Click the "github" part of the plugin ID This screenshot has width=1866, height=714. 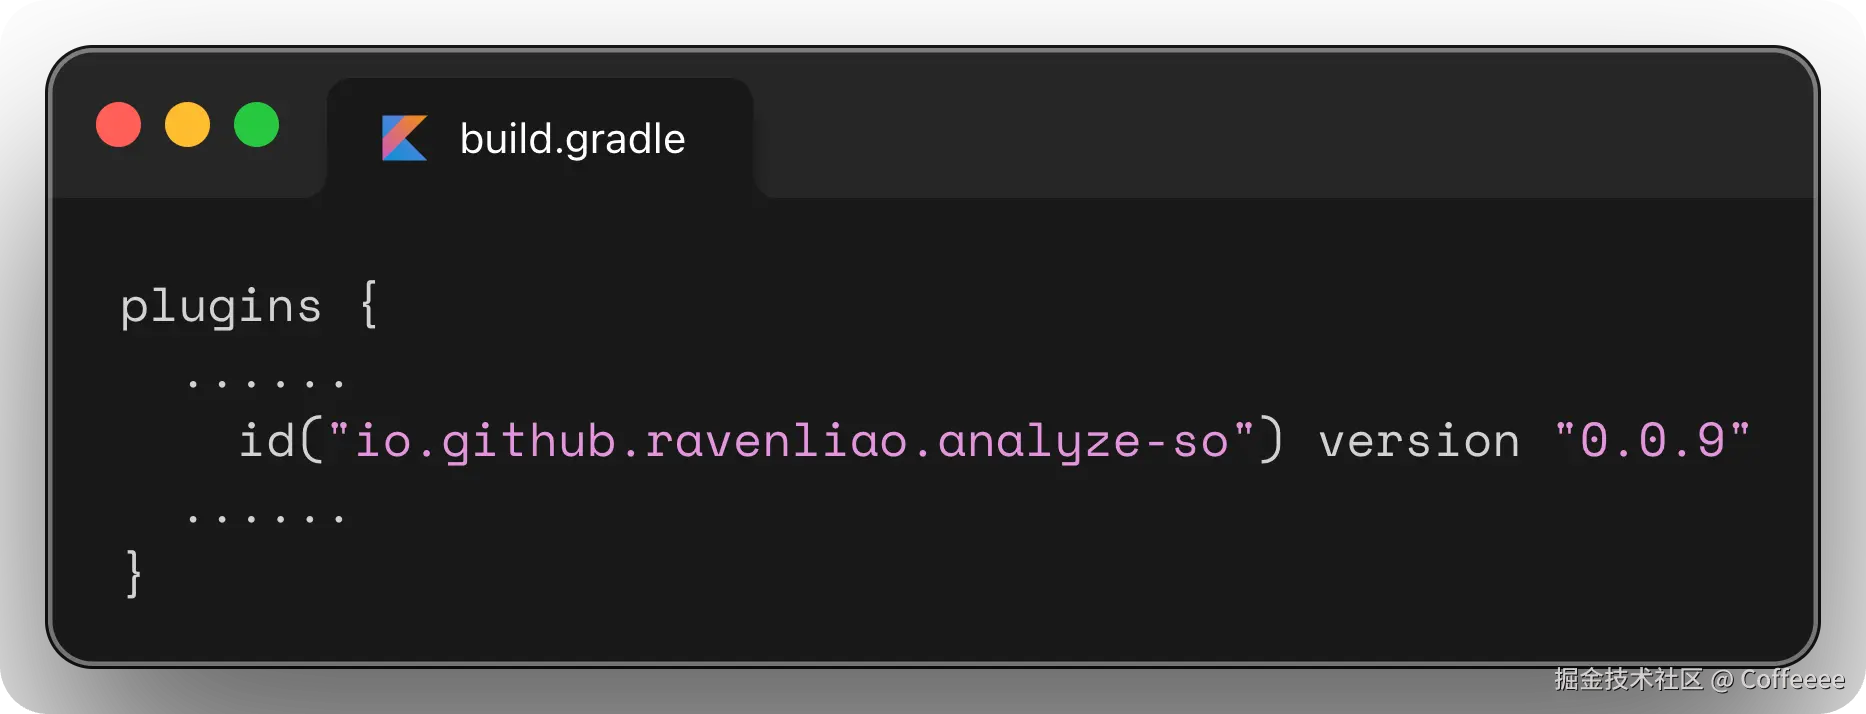tap(529, 442)
